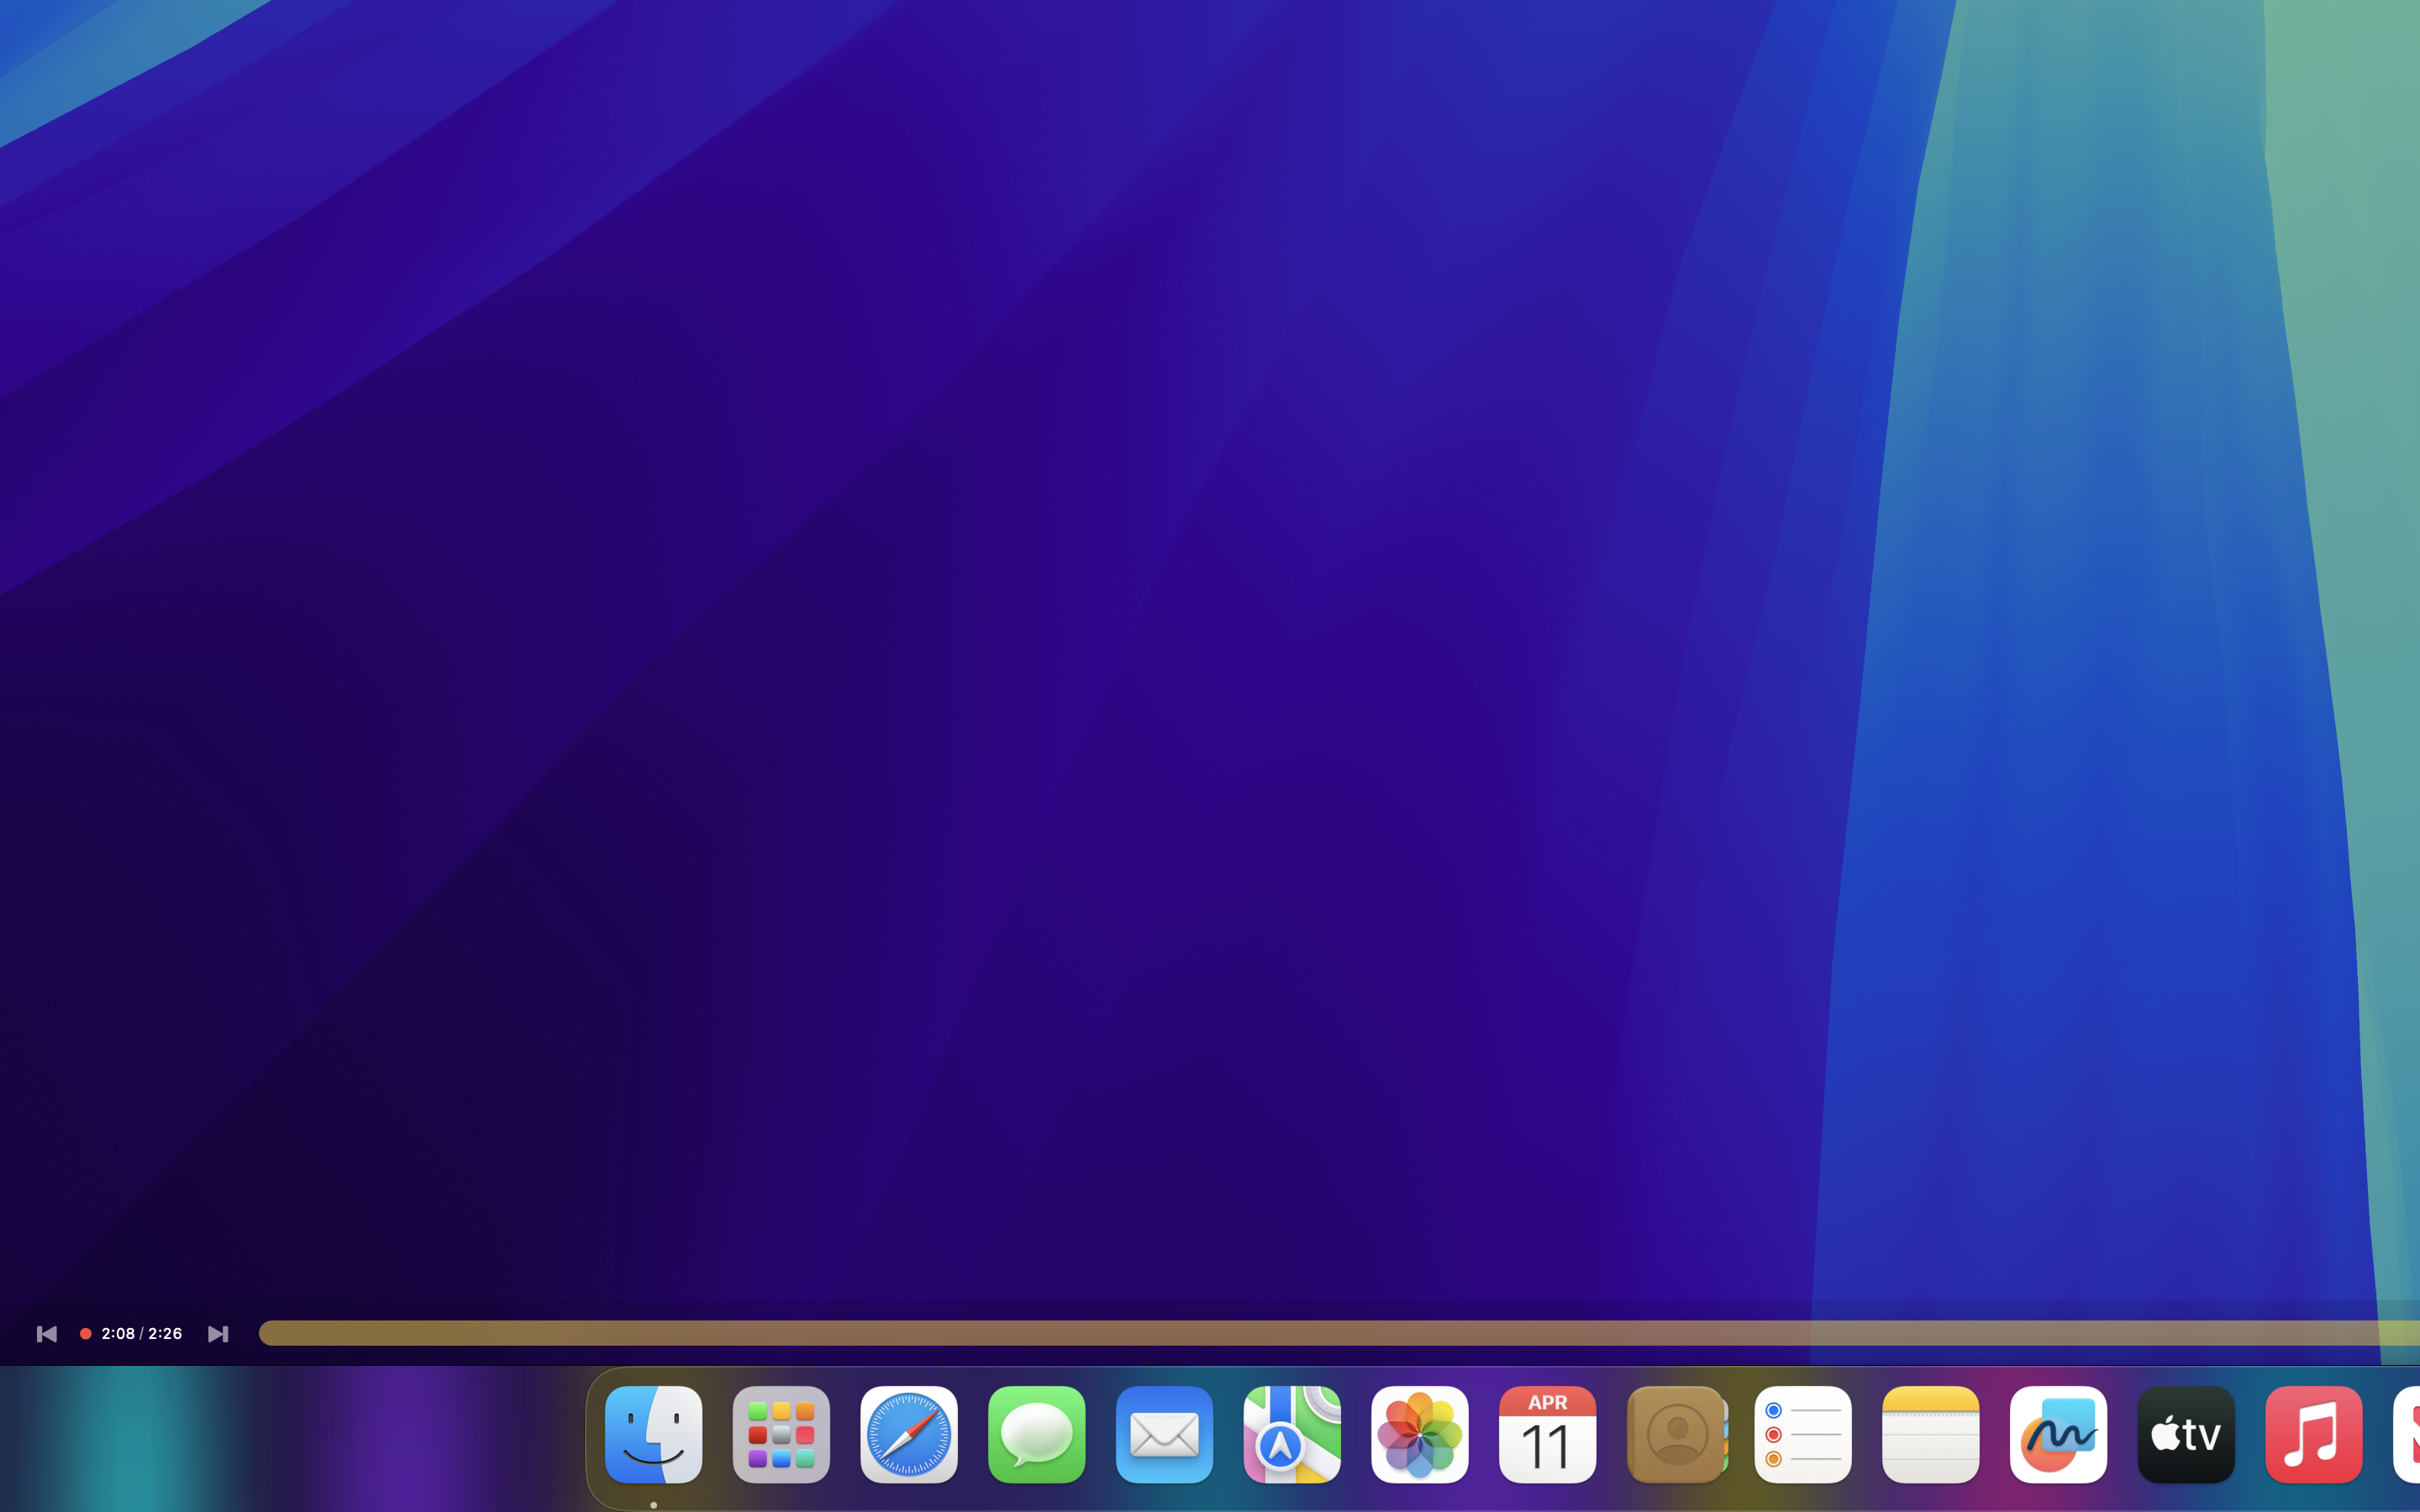Image resolution: width=2420 pixels, height=1512 pixels.
Task: Open the Apple TV app
Action: pyautogui.click(x=2186, y=1434)
